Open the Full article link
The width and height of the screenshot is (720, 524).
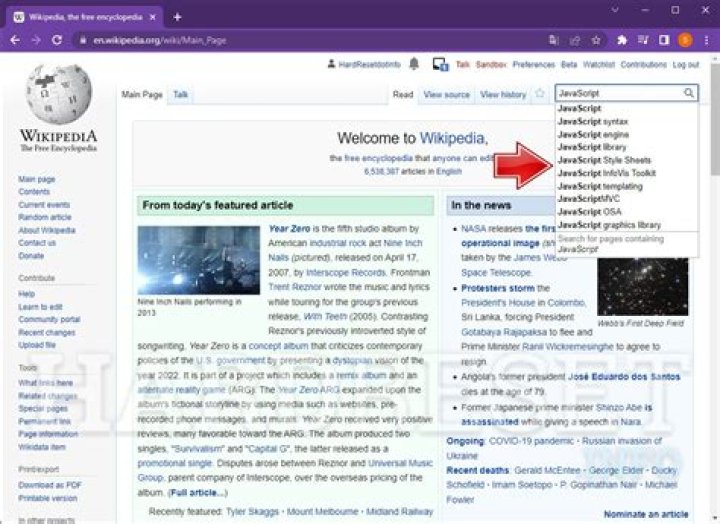pos(198,493)
